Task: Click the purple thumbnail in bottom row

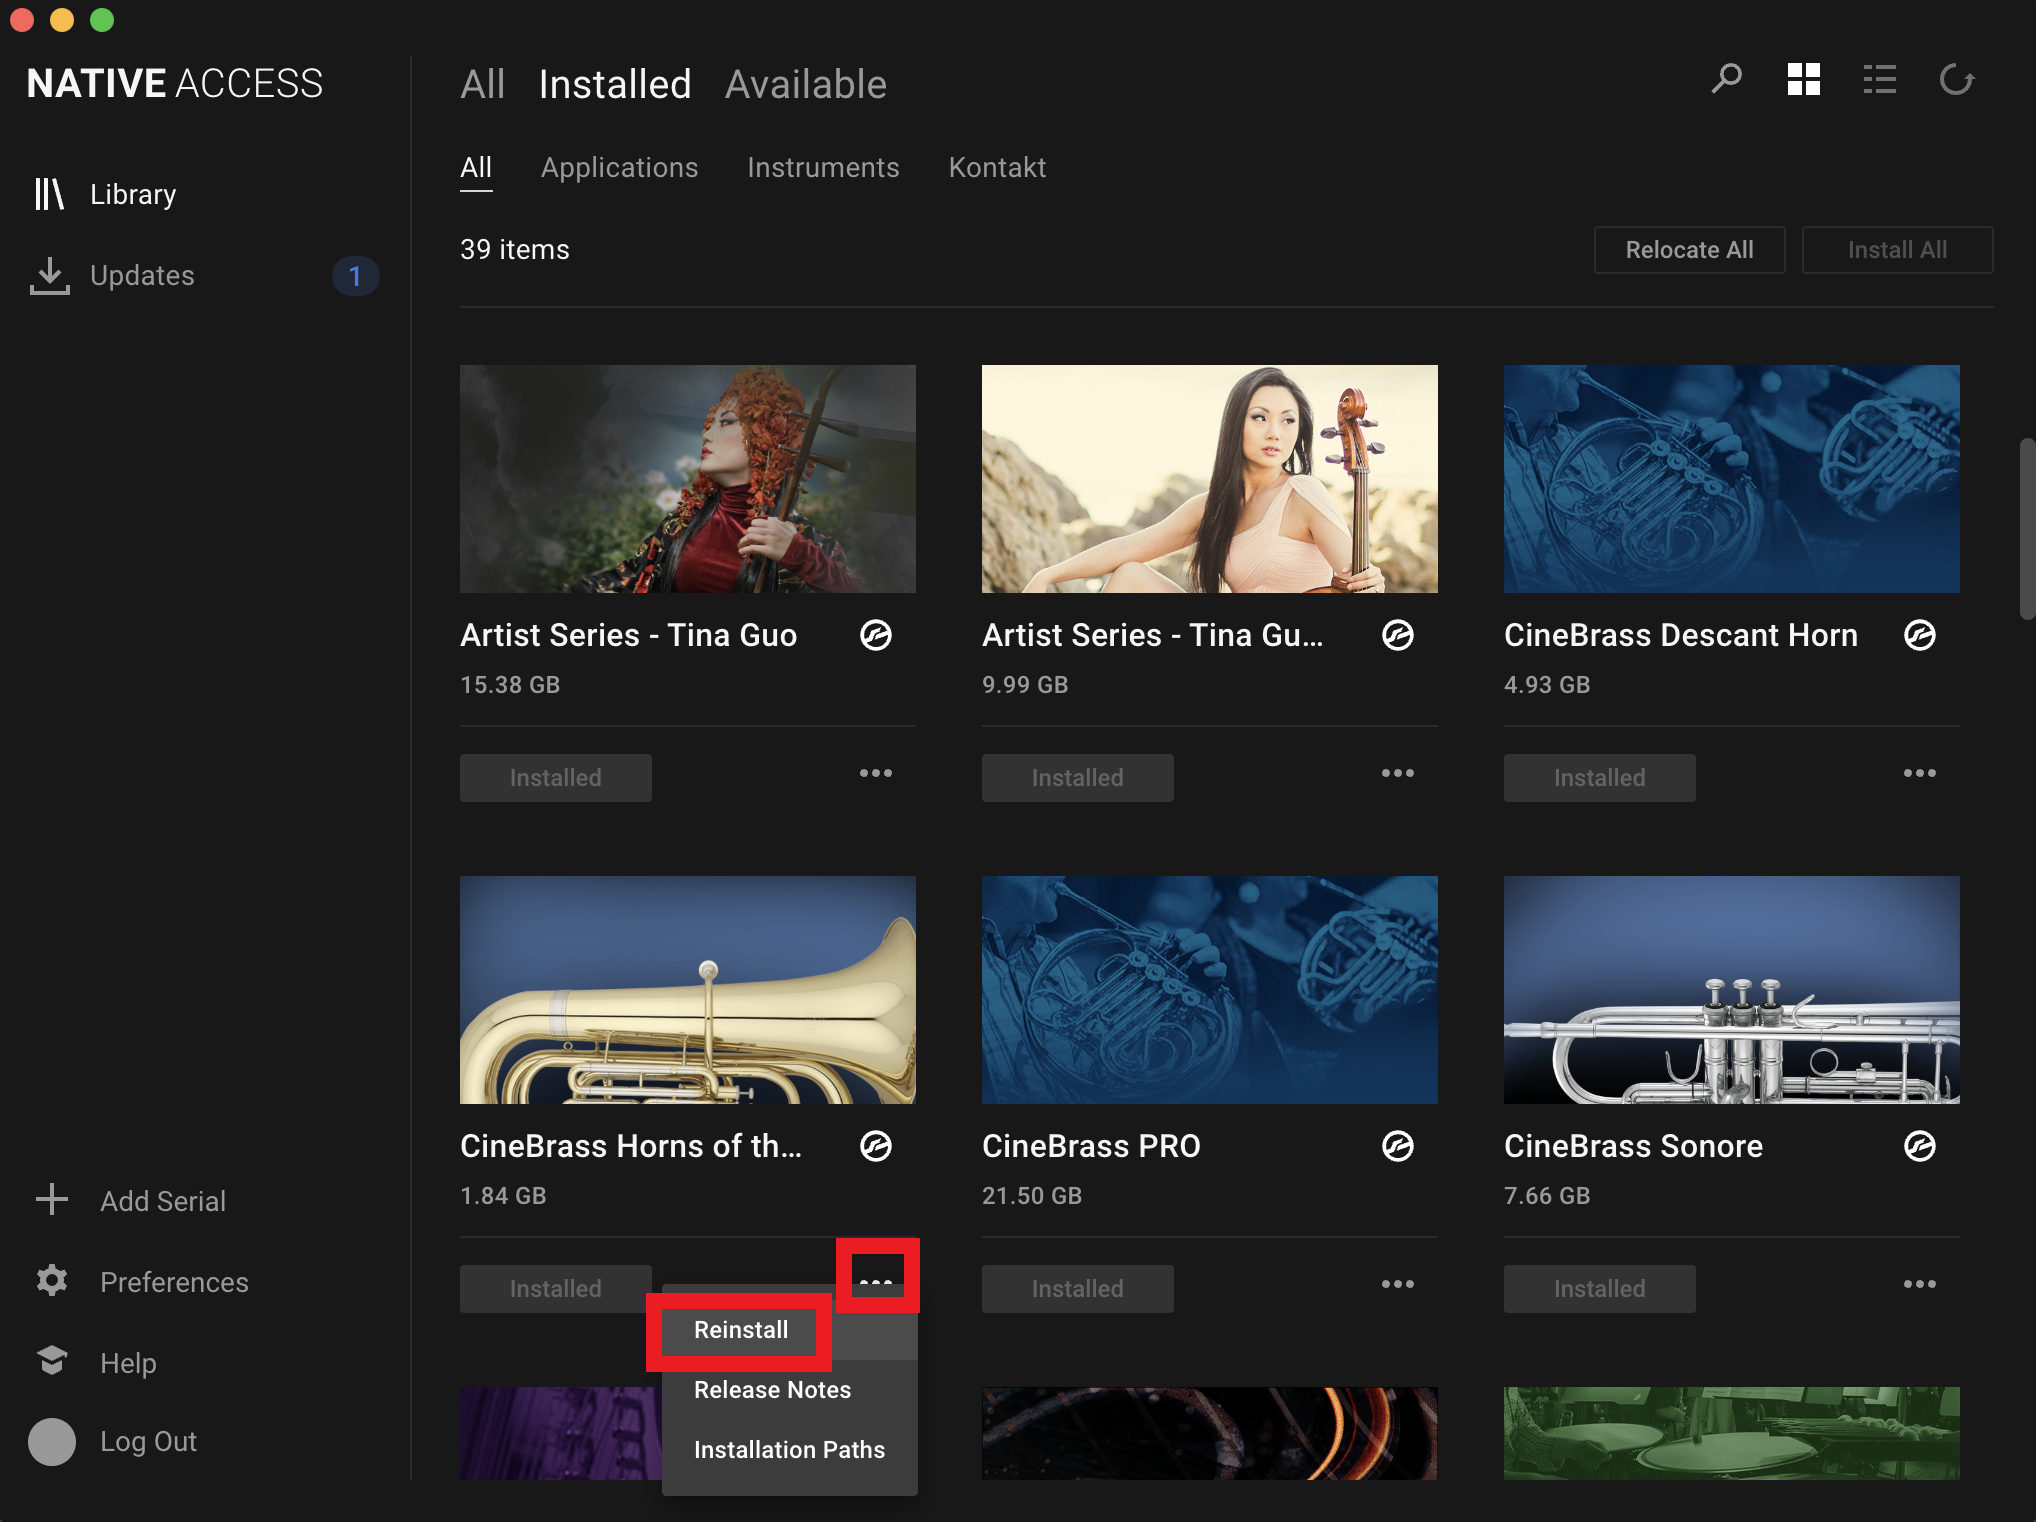Action: 561,1433
